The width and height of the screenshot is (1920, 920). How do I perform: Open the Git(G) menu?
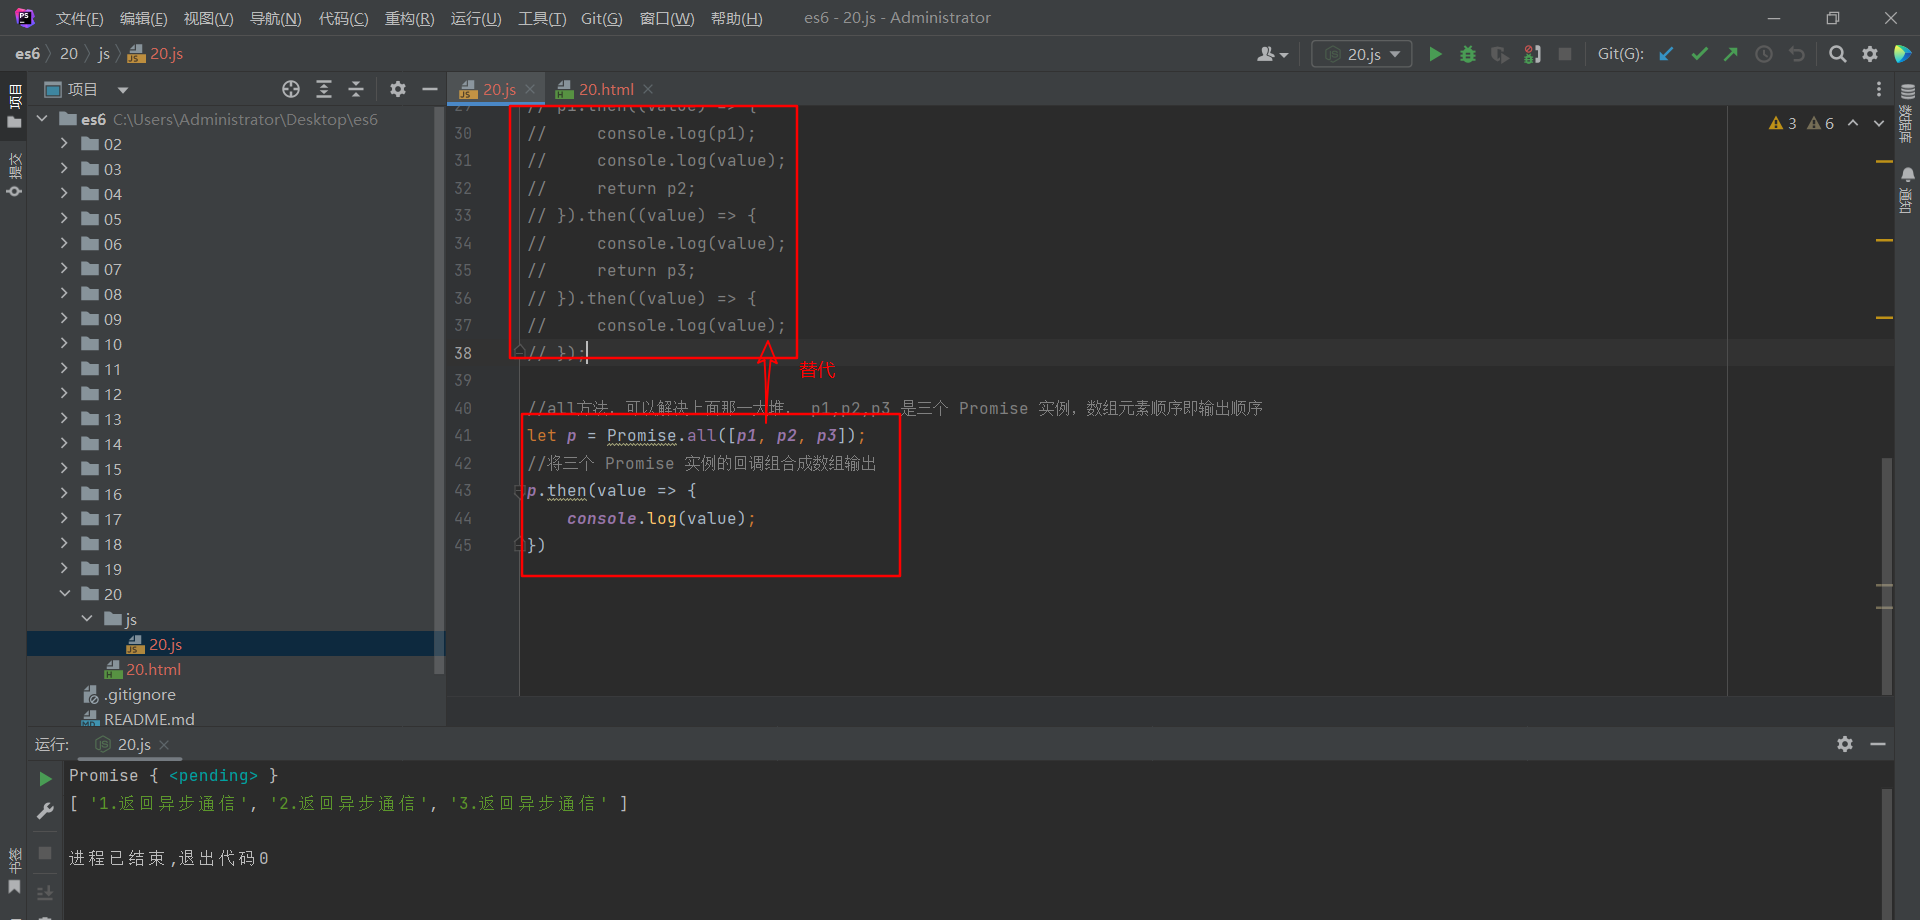click(601, 18)
